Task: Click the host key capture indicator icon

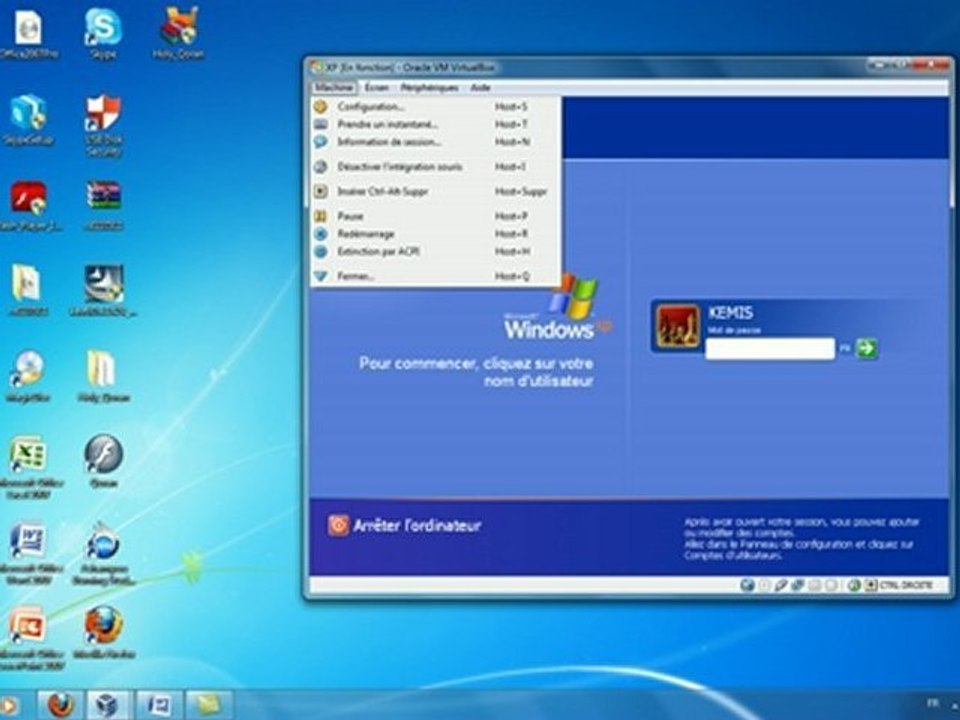Action: coord(871,585)
